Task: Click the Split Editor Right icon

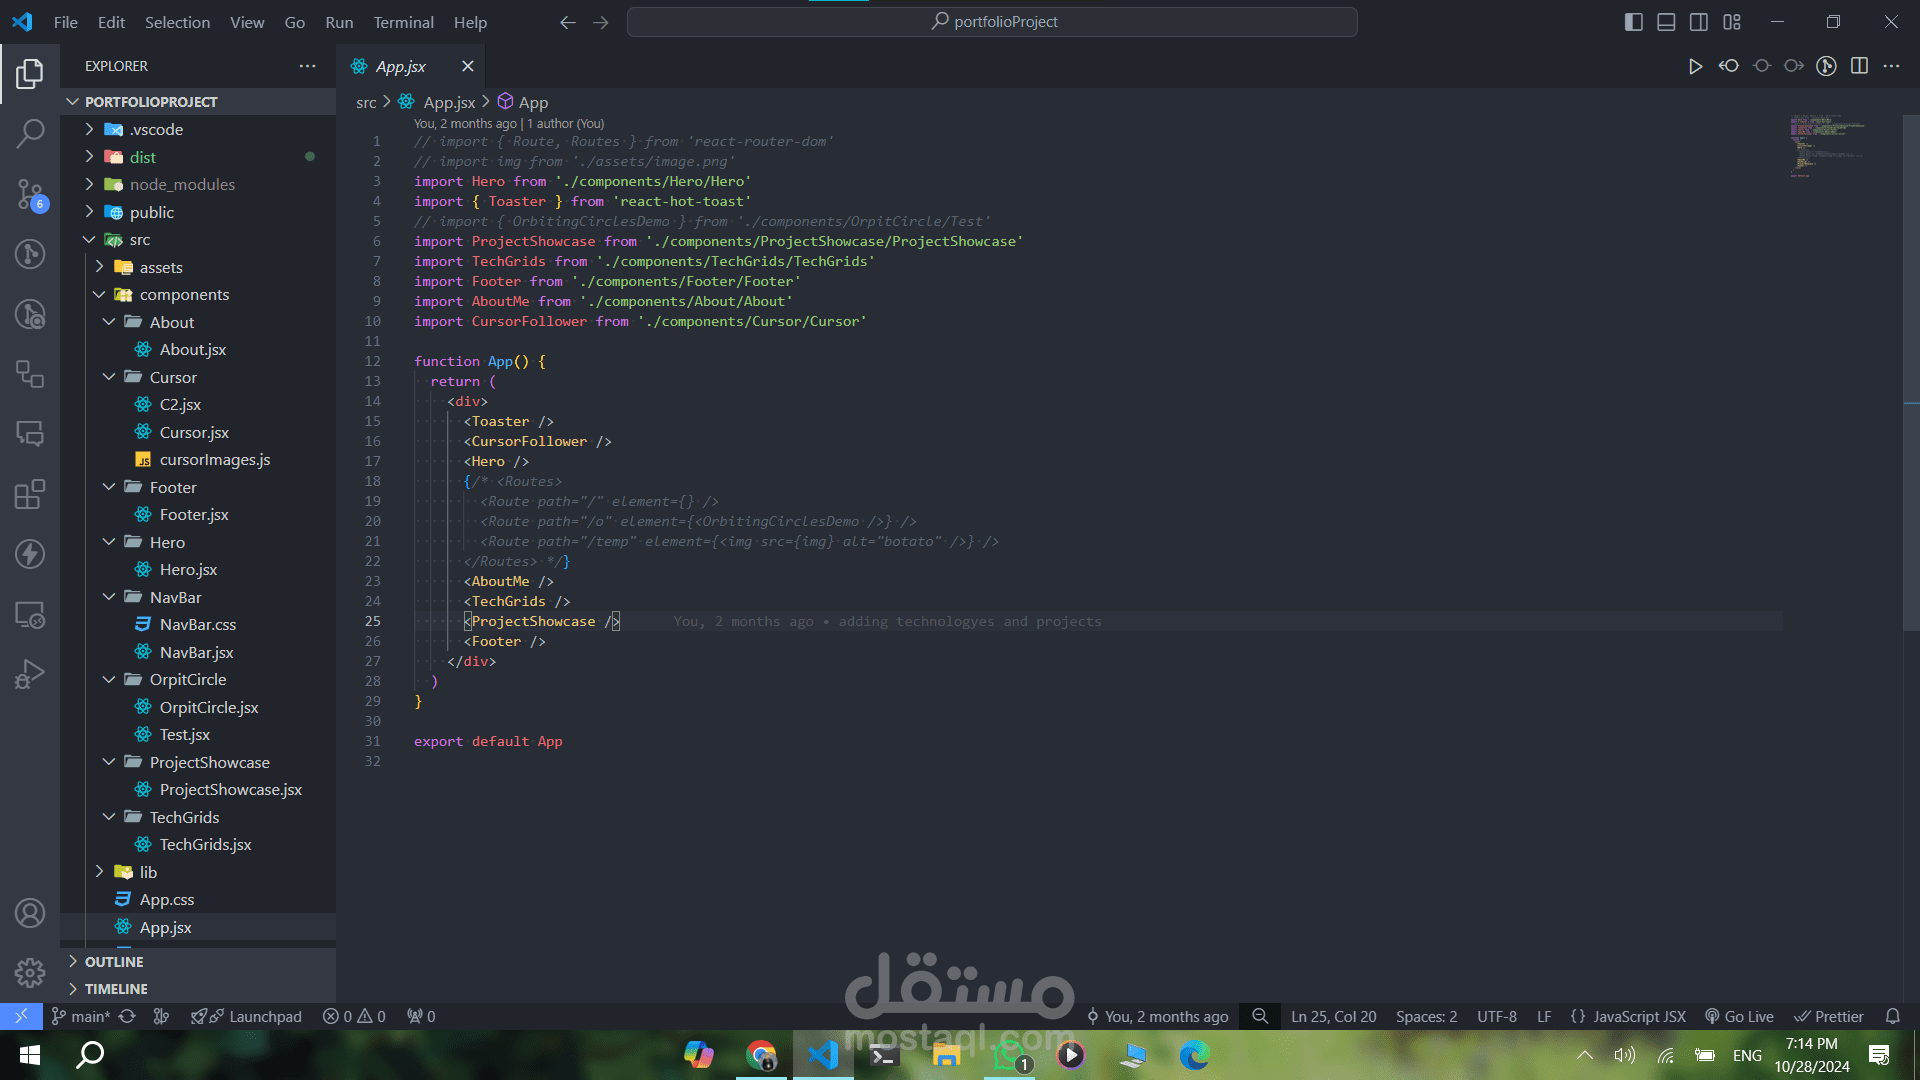Action: pyautogui.click(x=1859, y=66)
